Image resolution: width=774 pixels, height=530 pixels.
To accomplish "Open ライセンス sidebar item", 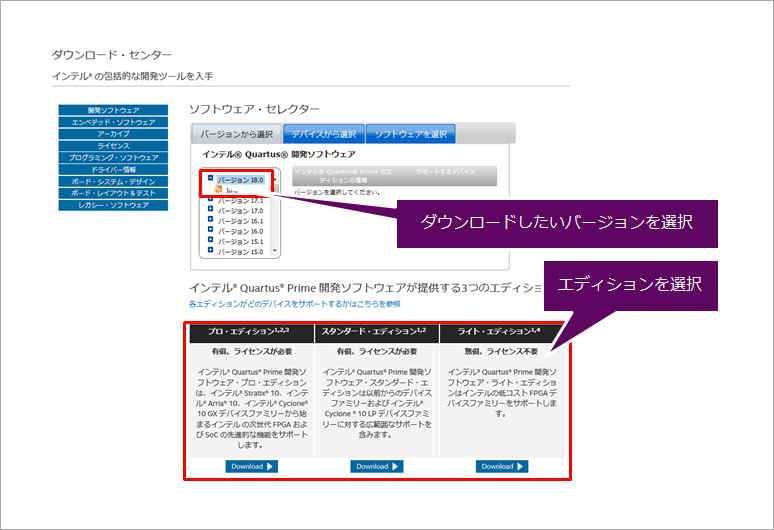I will 113,146.
